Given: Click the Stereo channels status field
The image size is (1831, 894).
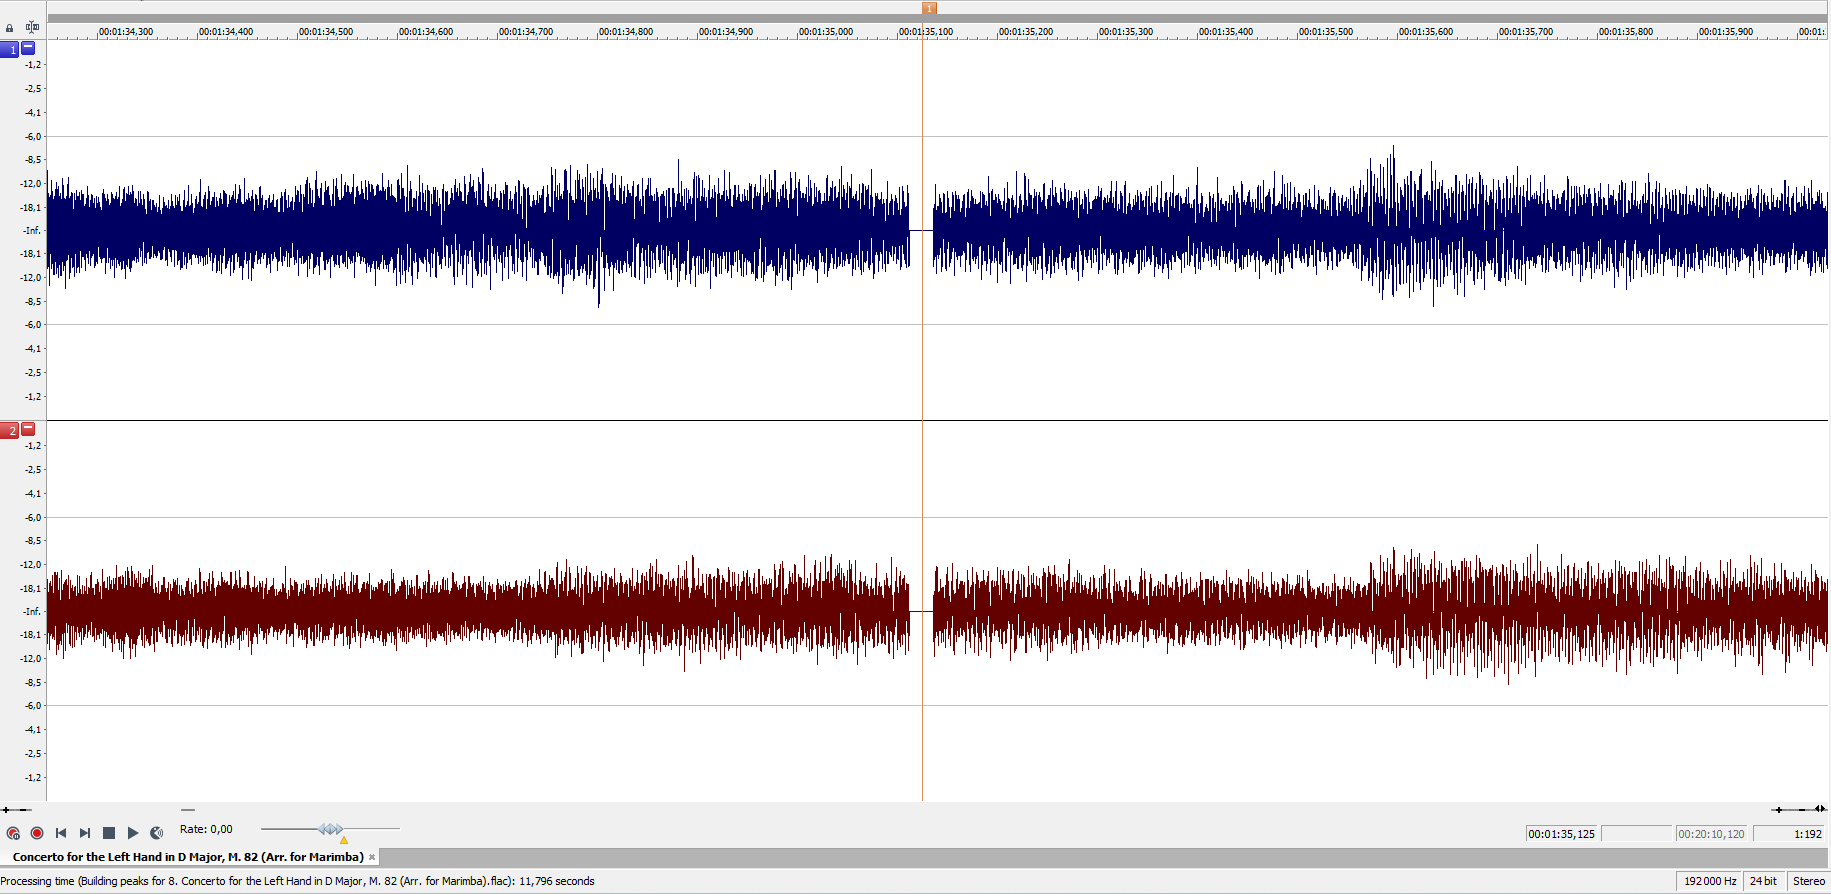Looking at the screenshot, I should (x=1808, y=881).
